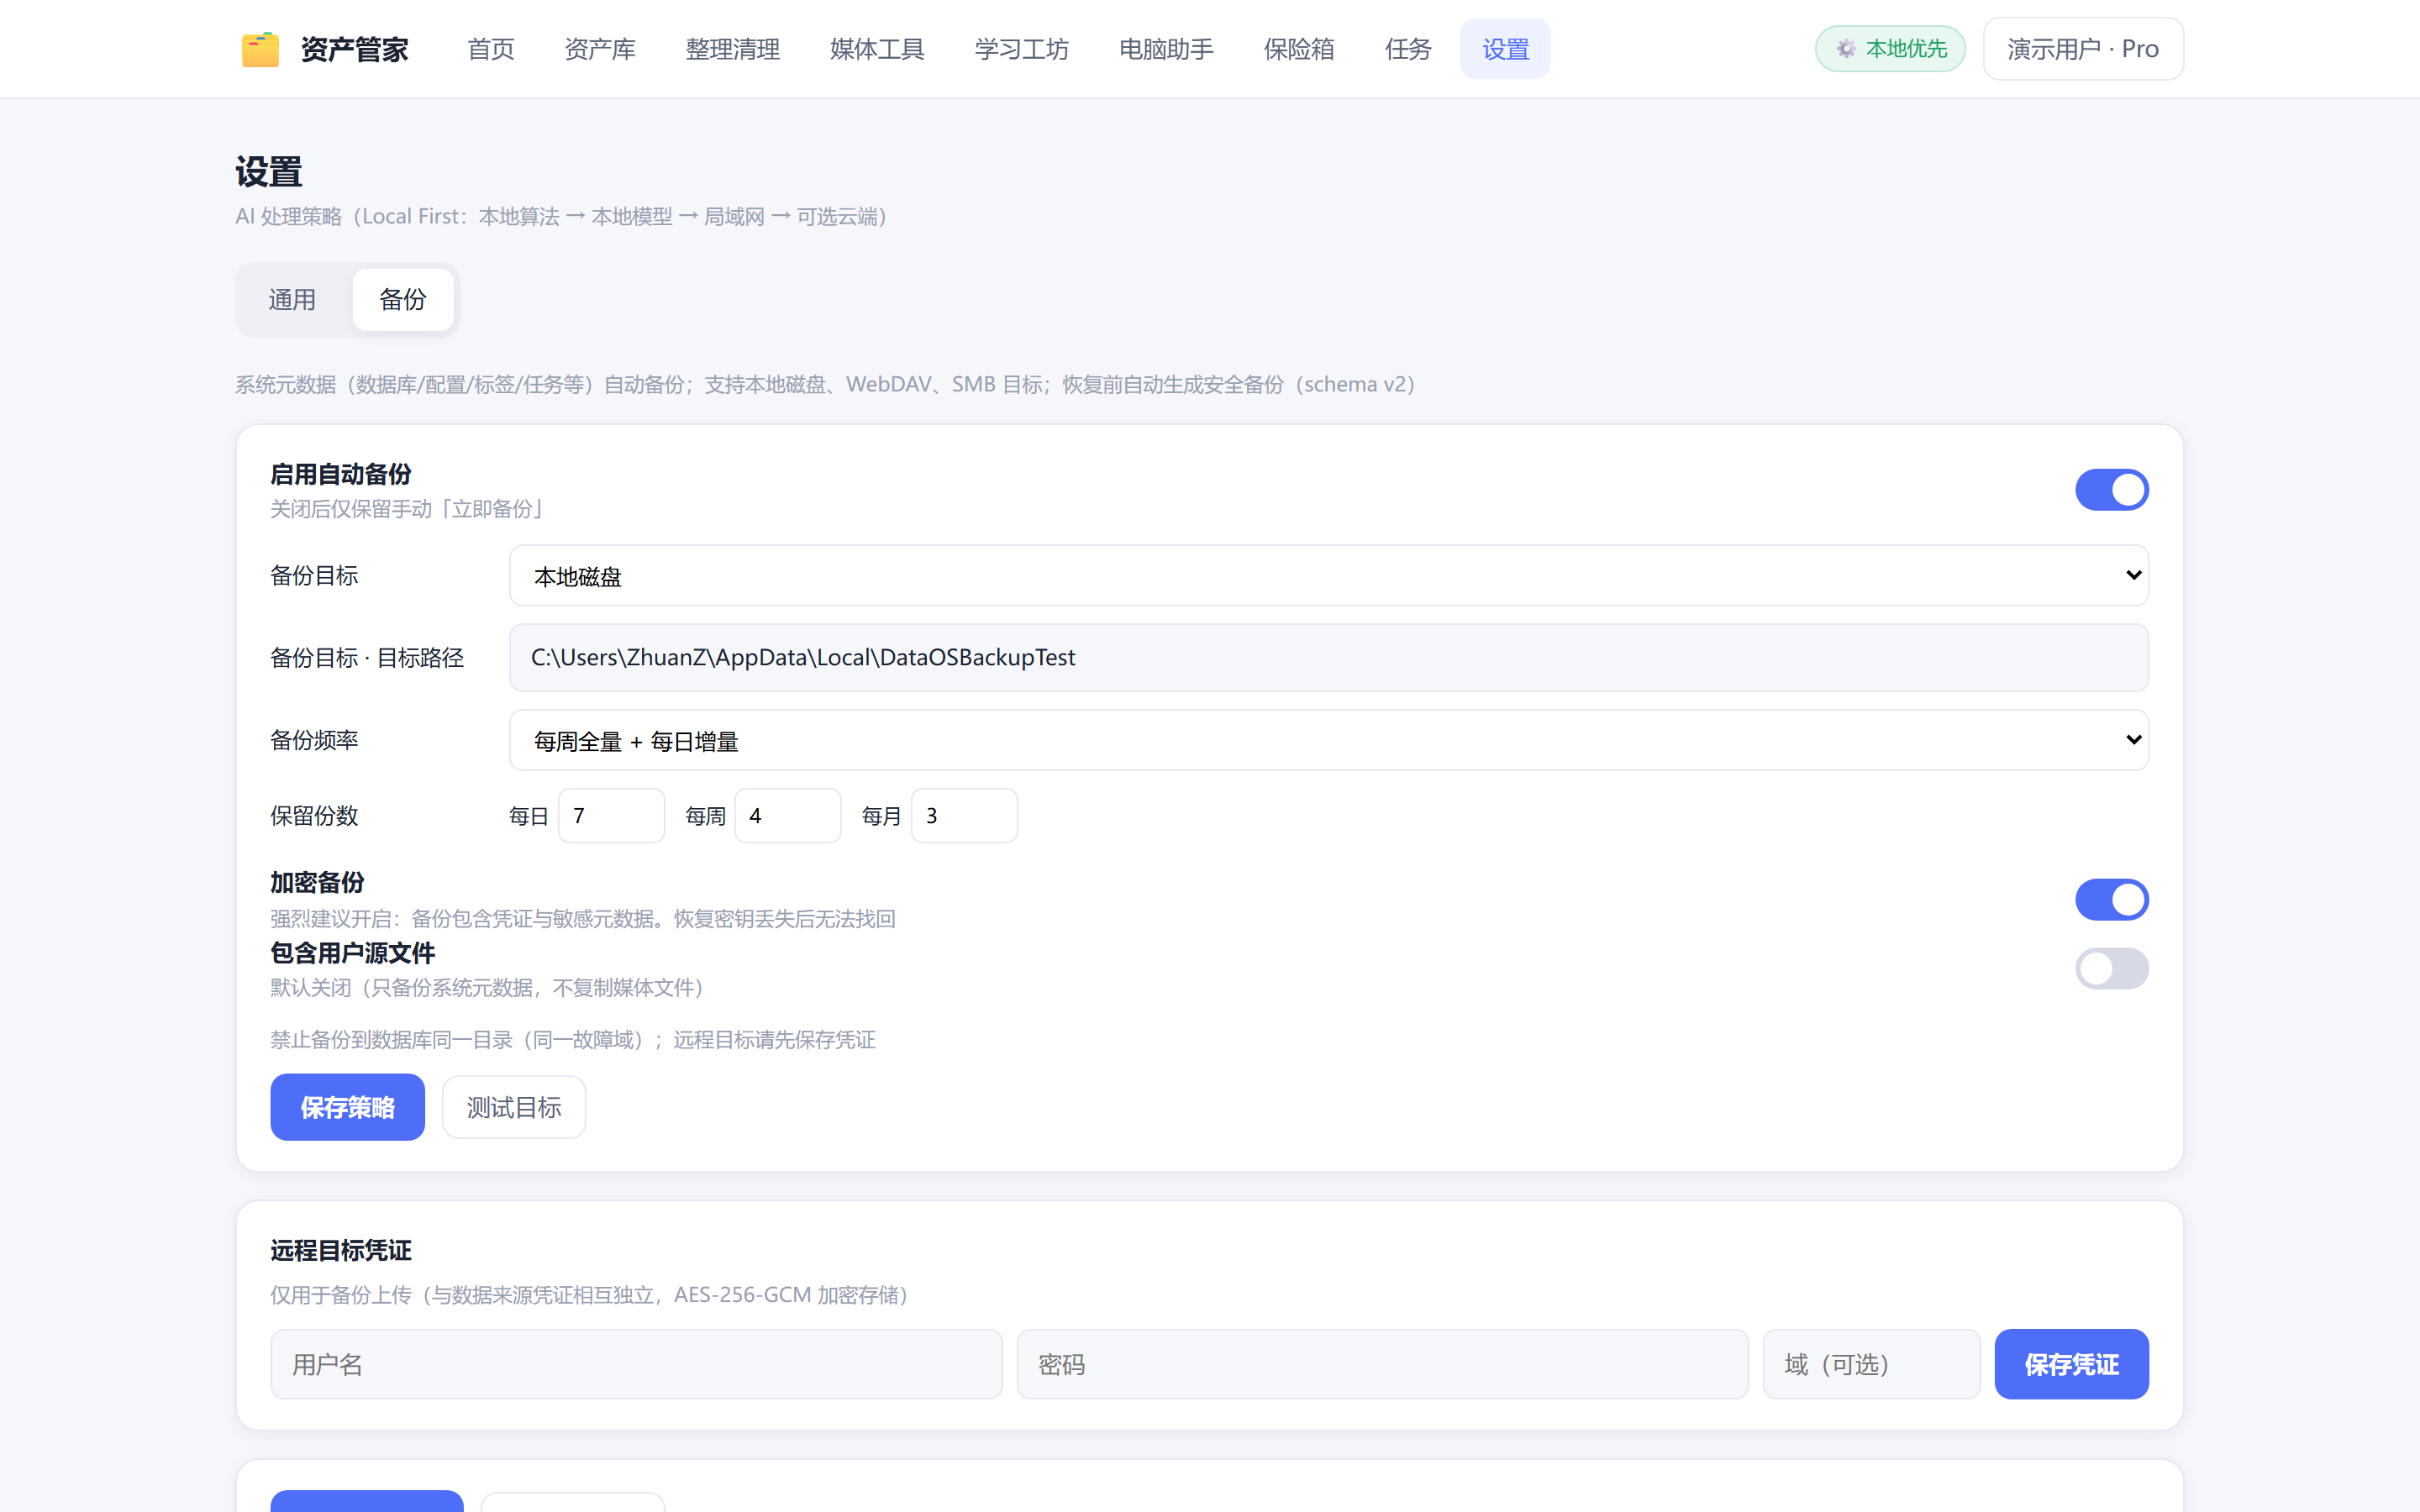Focus the 用户名 input field
This screenshot has height=1512, width=2420.
[636, 1364]
